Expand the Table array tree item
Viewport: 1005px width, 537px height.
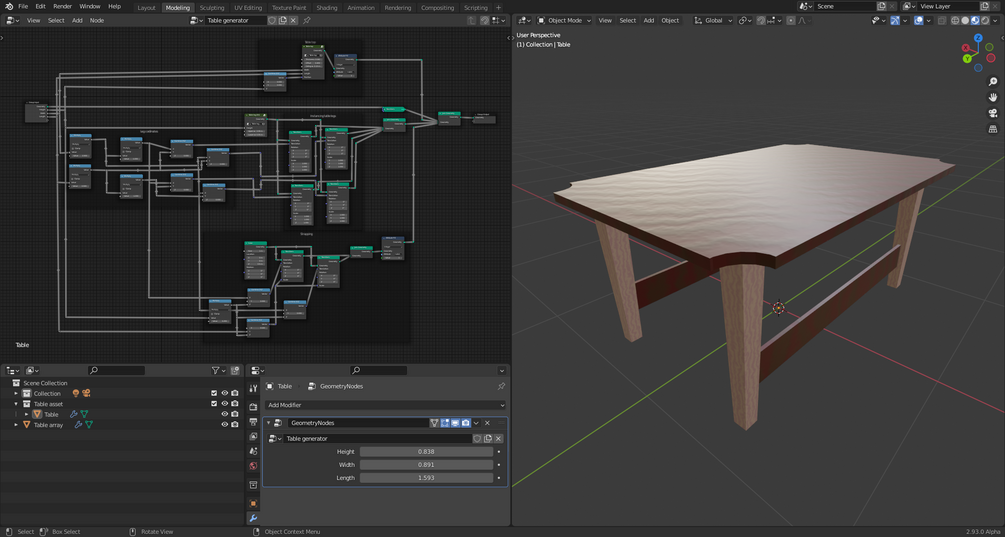tap(16, 425)
